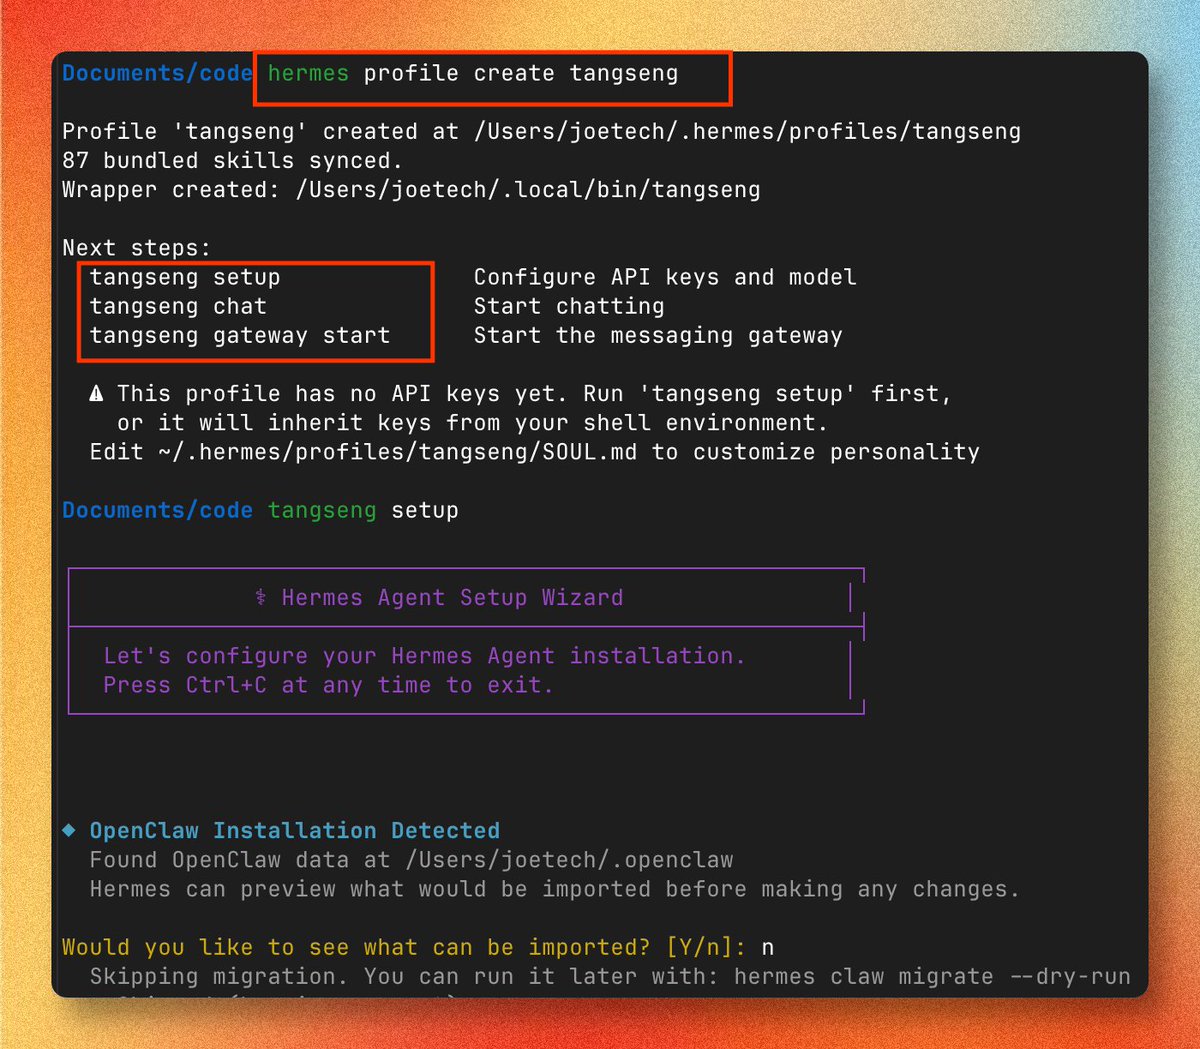Click 'hermes claw migrate --dry-run' command text
Screen dimensions: 1200x1049
tap(932, 977)
